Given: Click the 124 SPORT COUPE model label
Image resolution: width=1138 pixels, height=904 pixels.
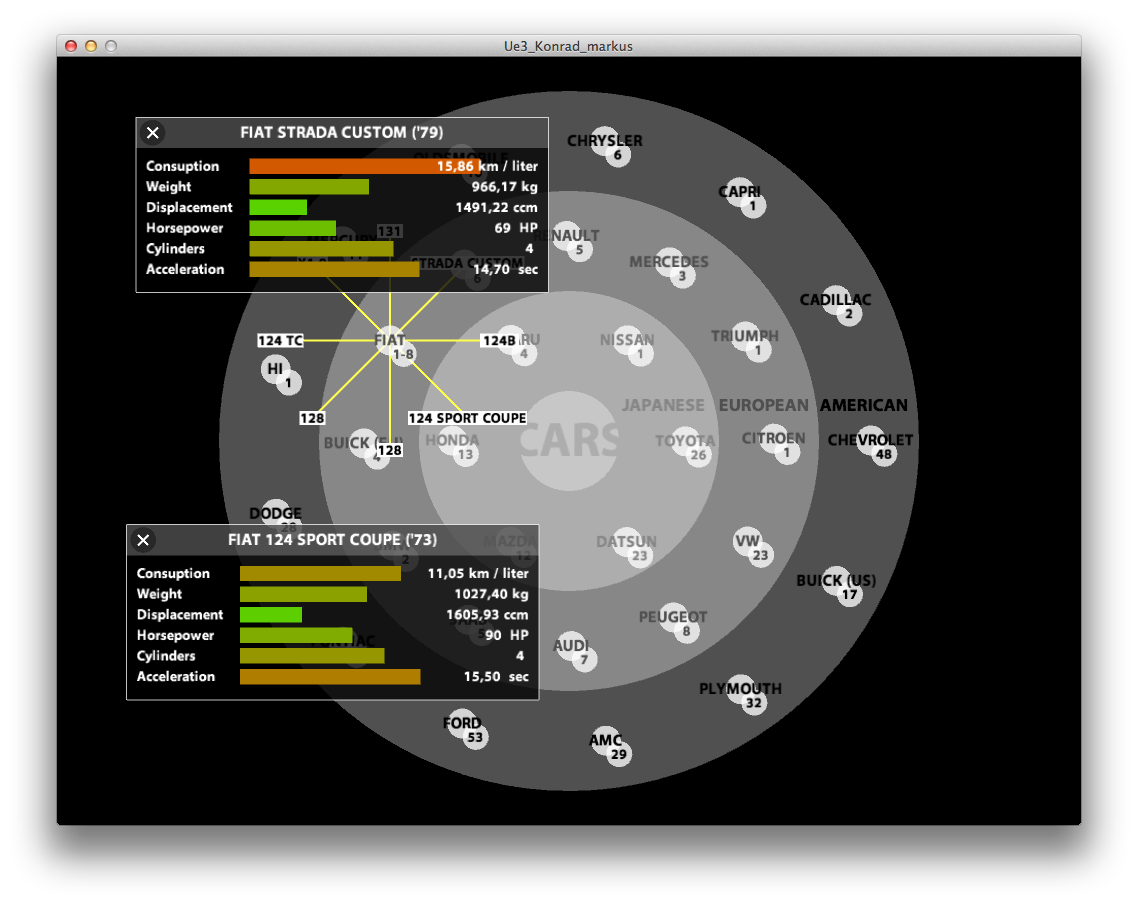Looking at the screenshot, I should point(467,418).
